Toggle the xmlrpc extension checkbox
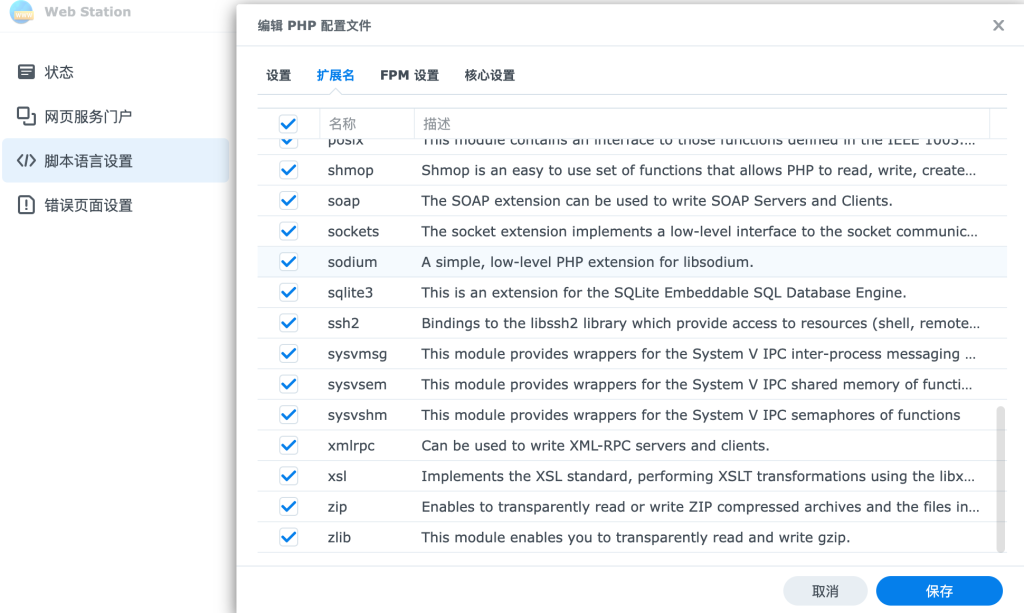This screenshot has width=1024, height=613. click(x=288, y=445)
